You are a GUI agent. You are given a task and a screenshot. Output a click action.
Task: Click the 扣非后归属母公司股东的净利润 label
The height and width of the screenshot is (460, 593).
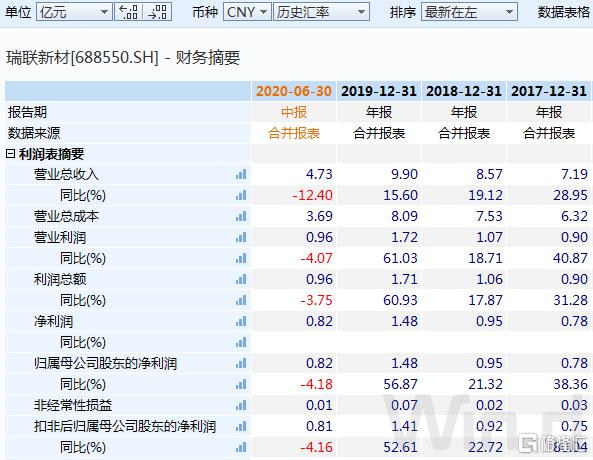coord(125,426)
